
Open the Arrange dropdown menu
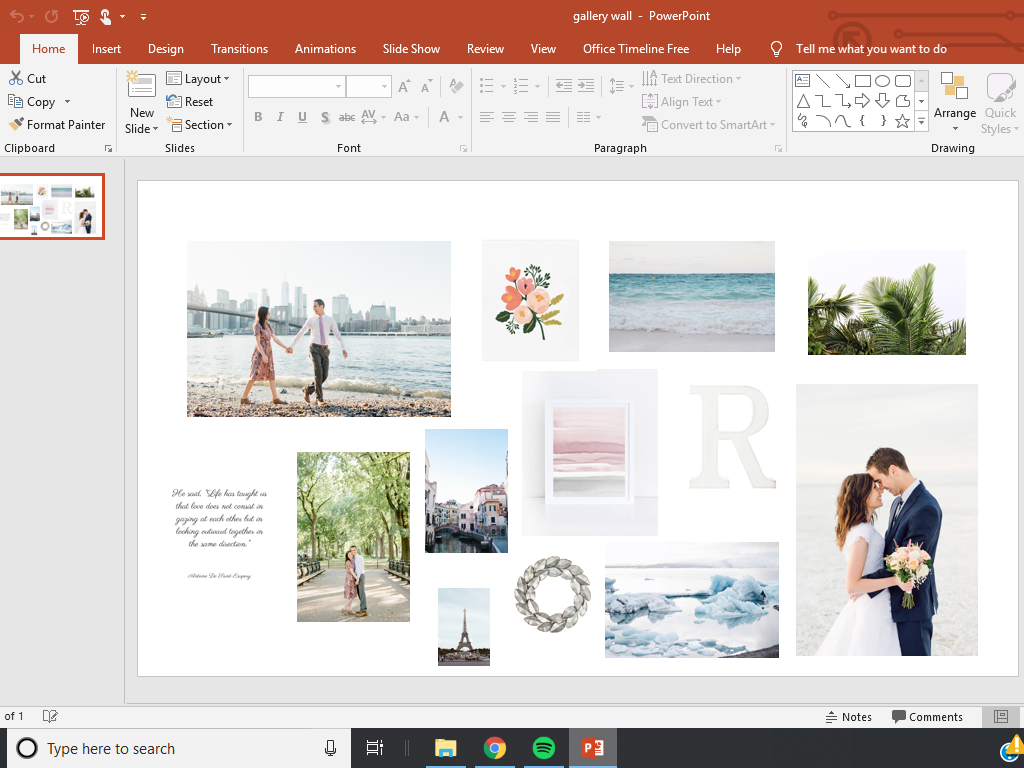[954, 103]
